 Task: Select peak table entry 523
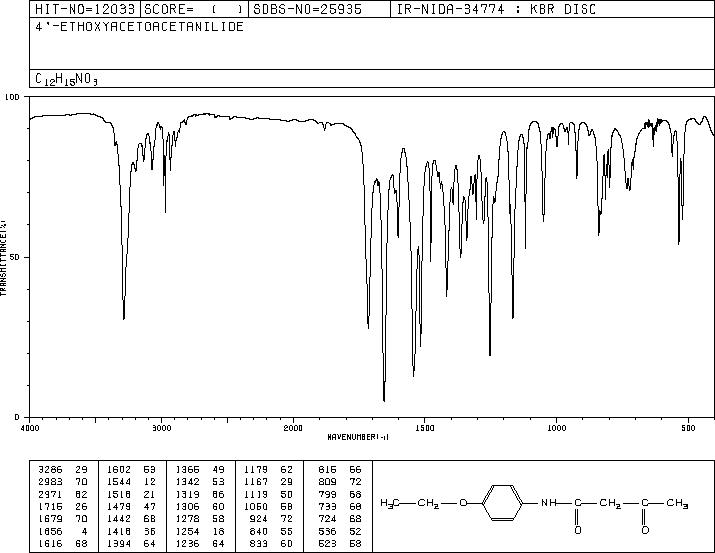(327, 543)
